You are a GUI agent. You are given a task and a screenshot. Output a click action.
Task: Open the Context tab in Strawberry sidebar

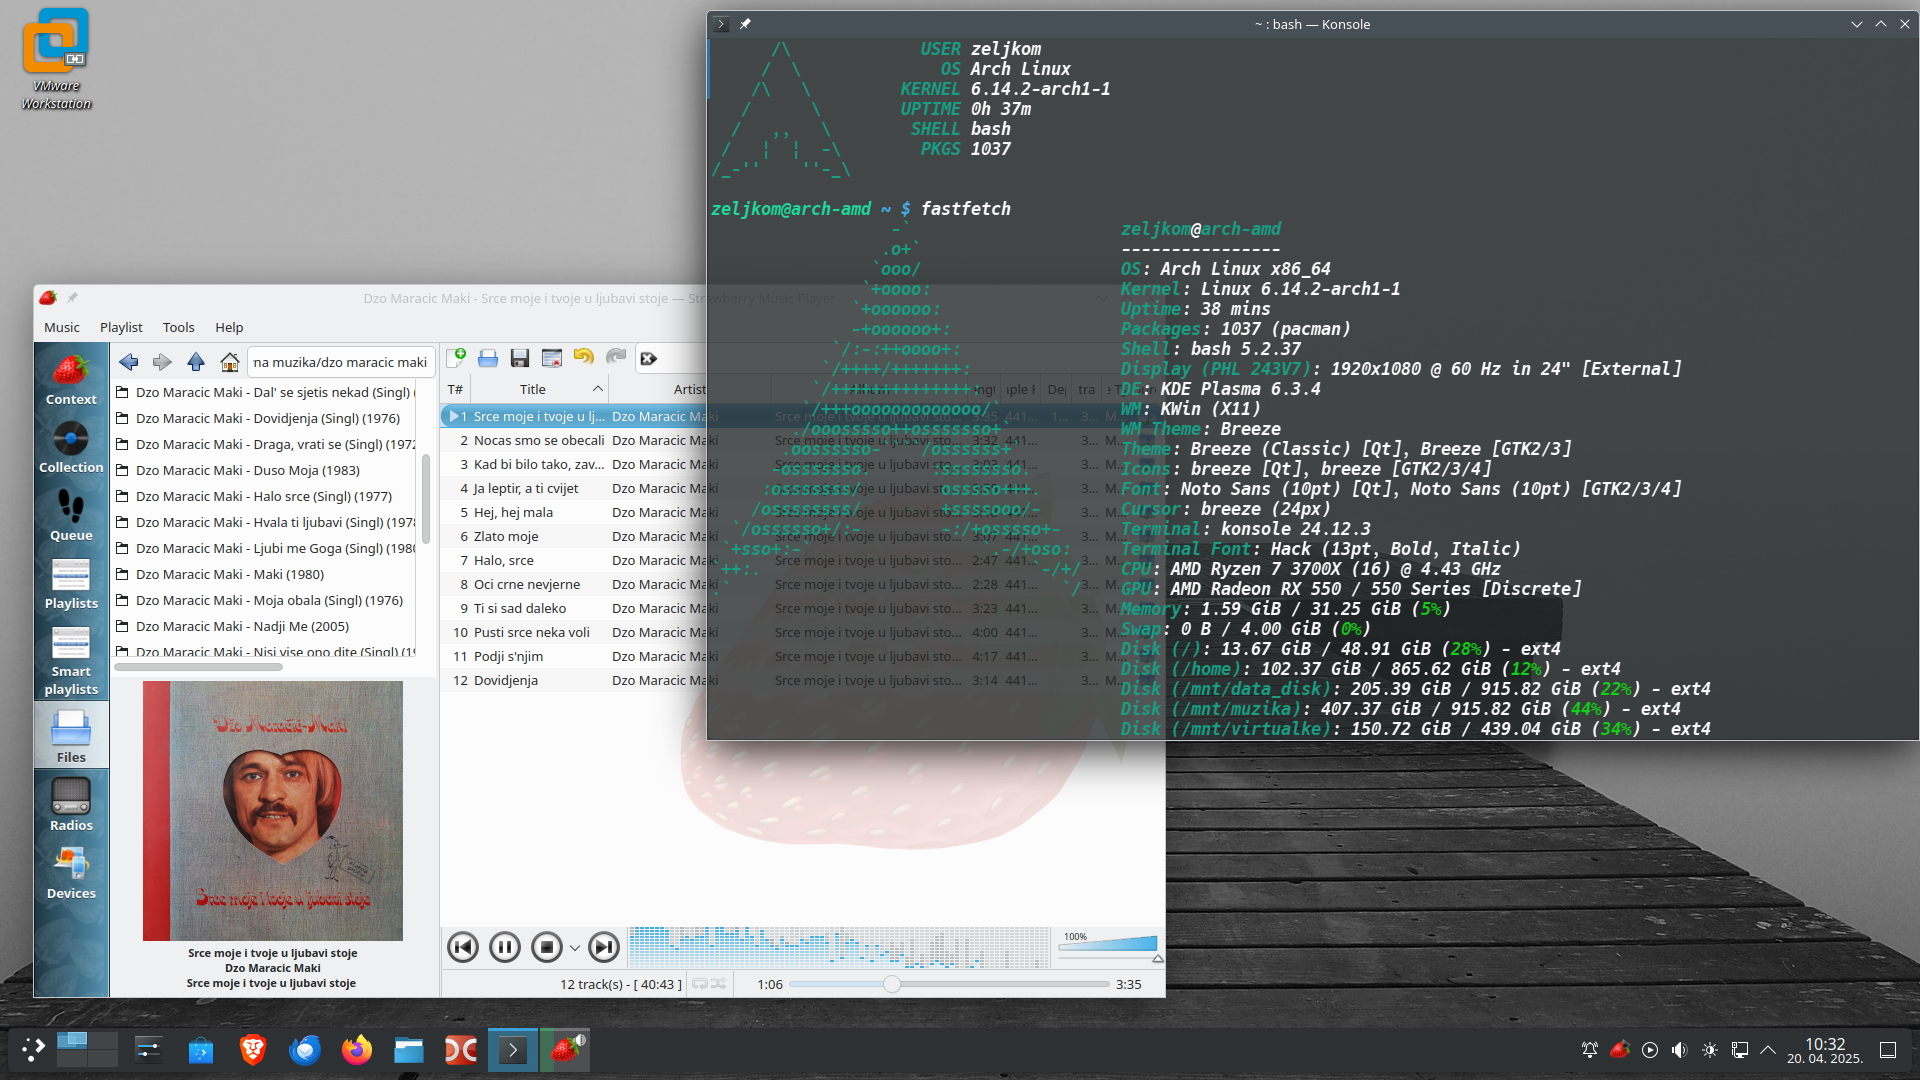coord(71,379)
